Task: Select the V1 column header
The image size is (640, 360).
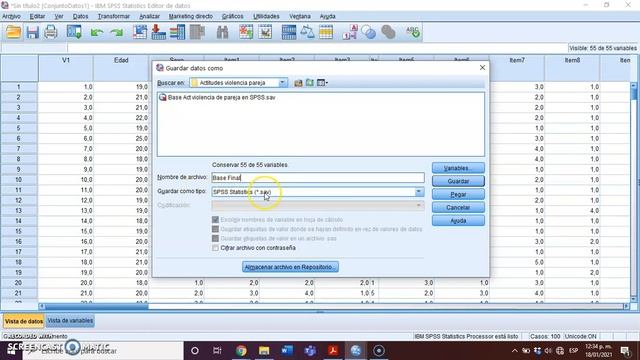Action: point(66,68)
